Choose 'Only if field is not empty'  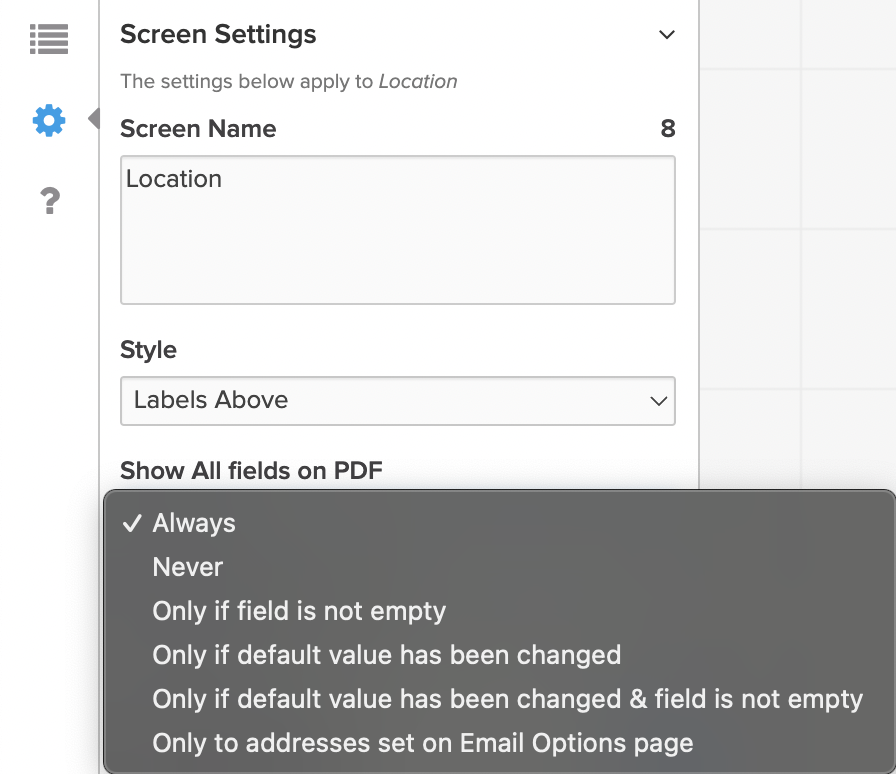coord(298,611)
